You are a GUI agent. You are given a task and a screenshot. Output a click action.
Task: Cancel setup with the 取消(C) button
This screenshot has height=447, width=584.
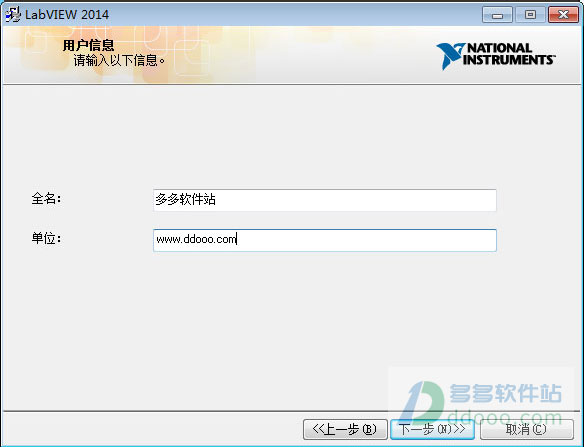pos(527,429)
